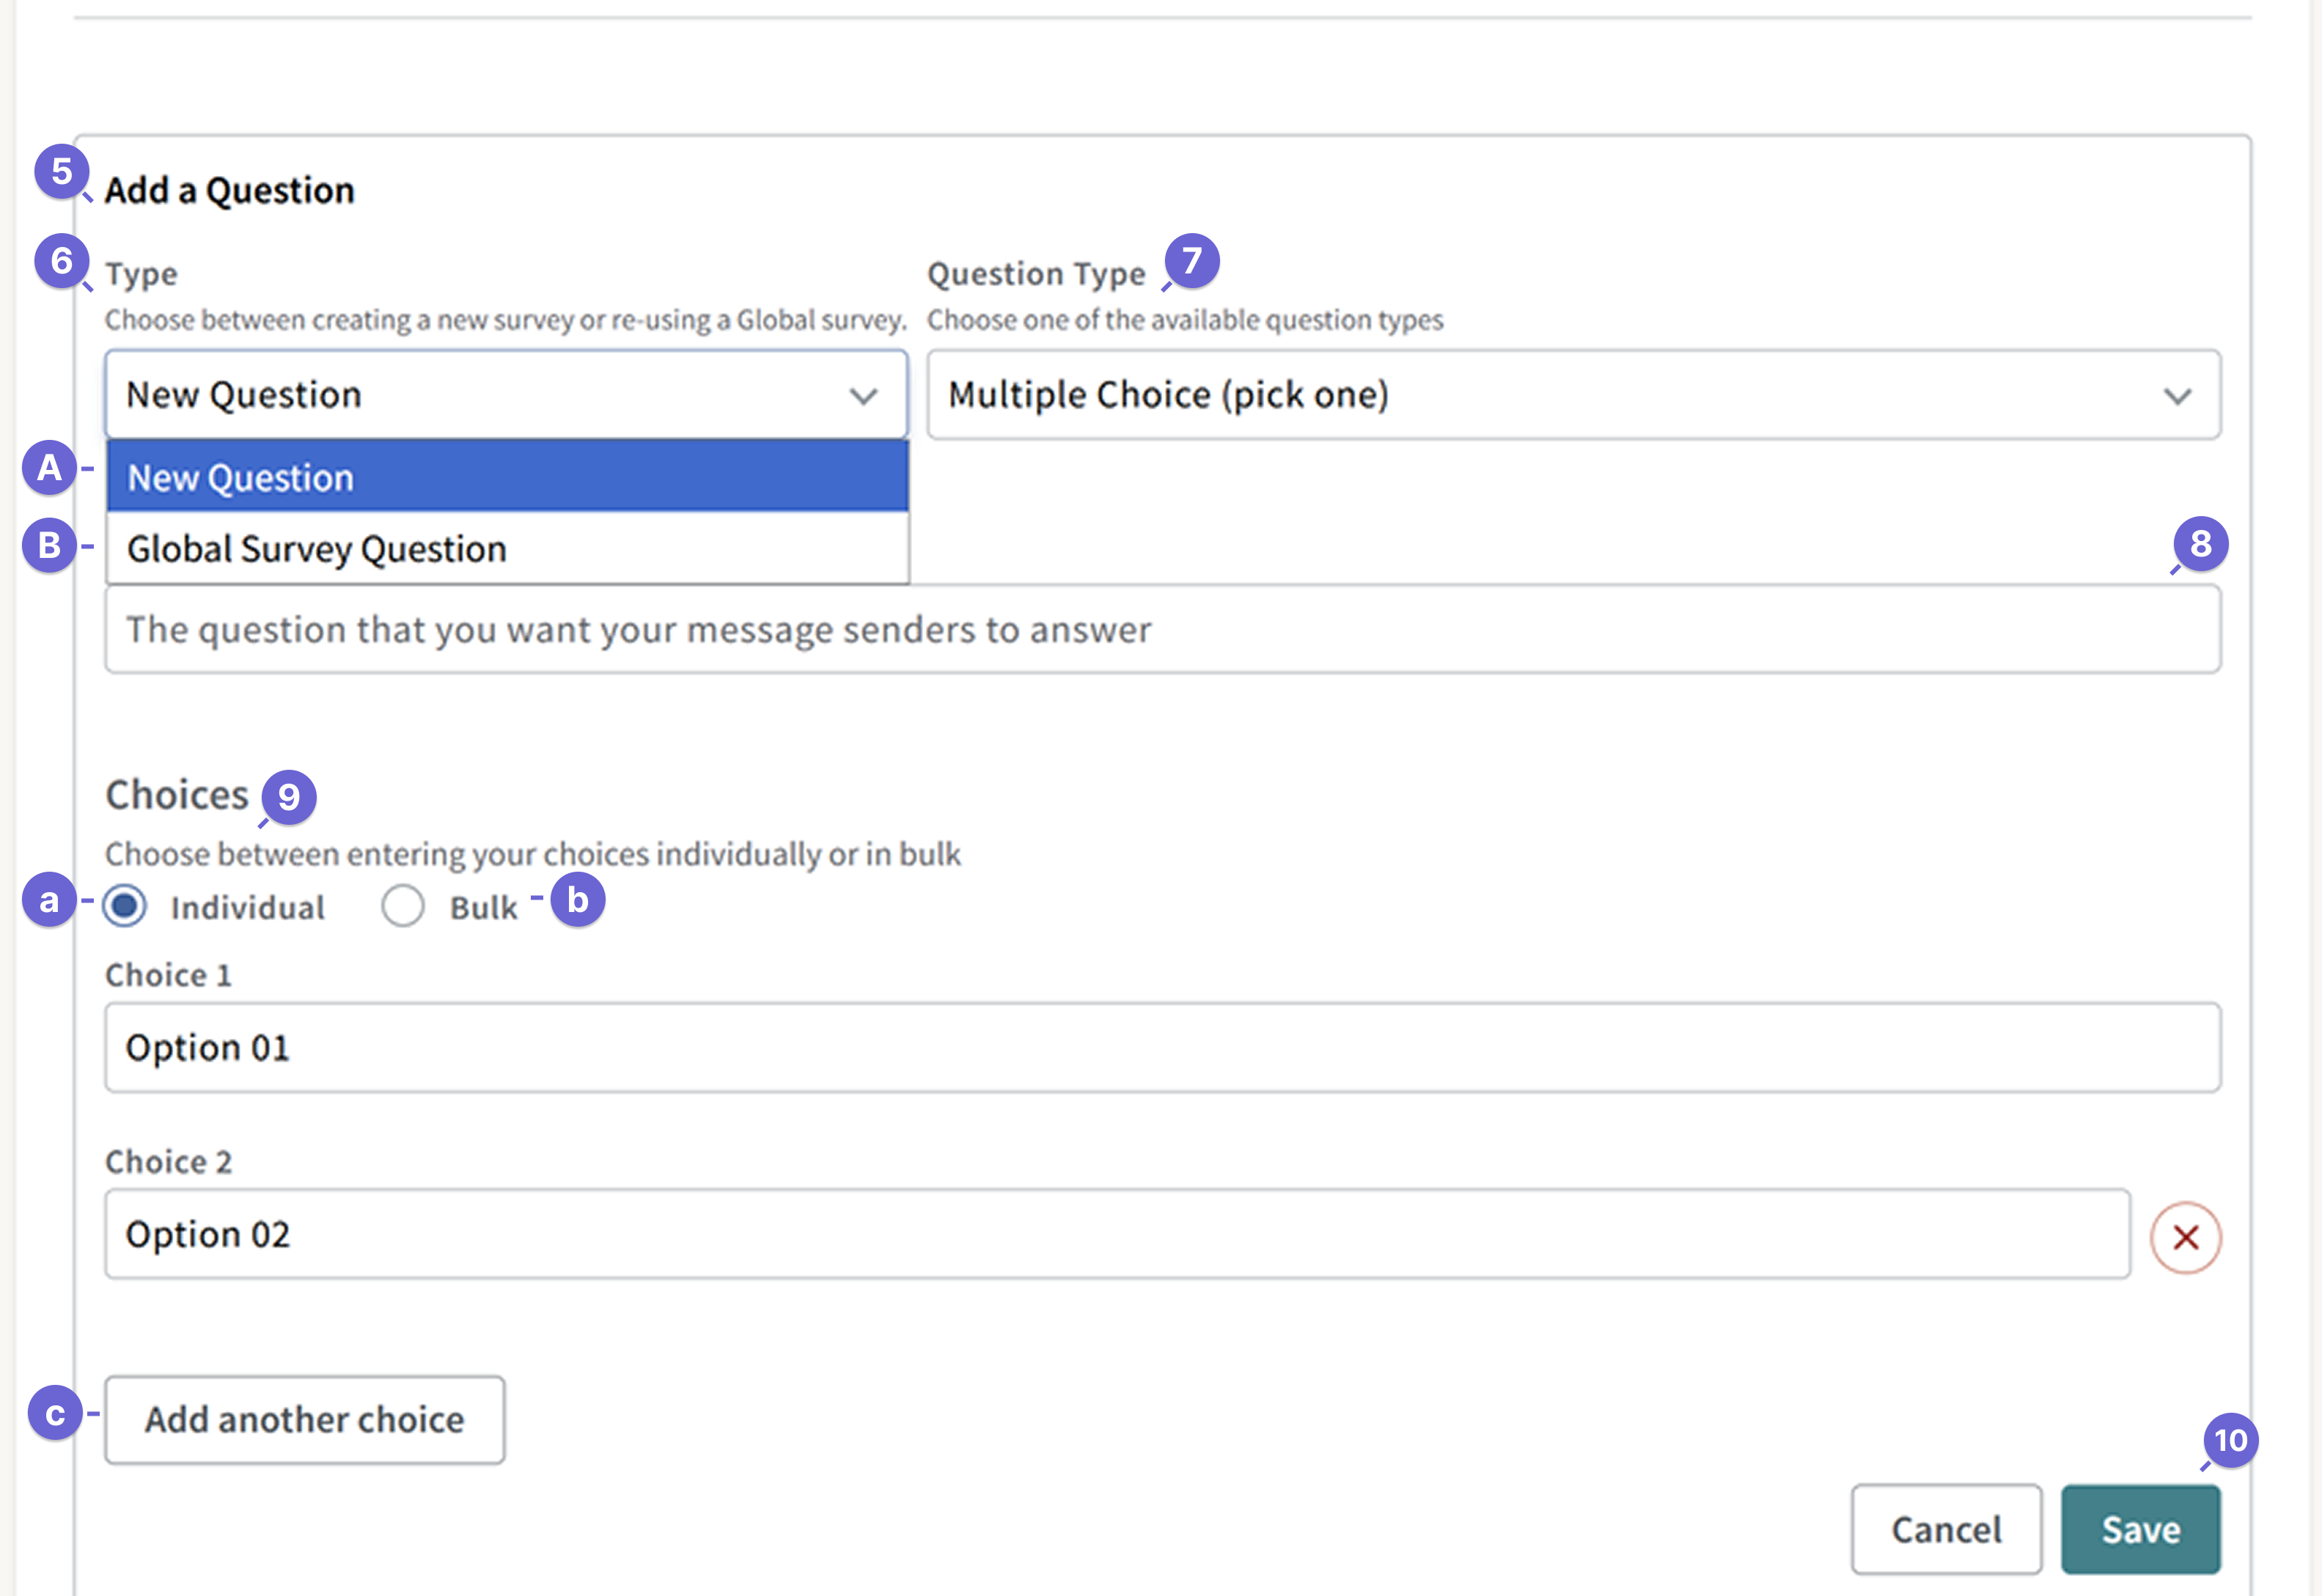Image resolution: width=2322 pixels, height=1596 pixels.
Task: Click the Save button
Action: [x=2140, y=1529]
